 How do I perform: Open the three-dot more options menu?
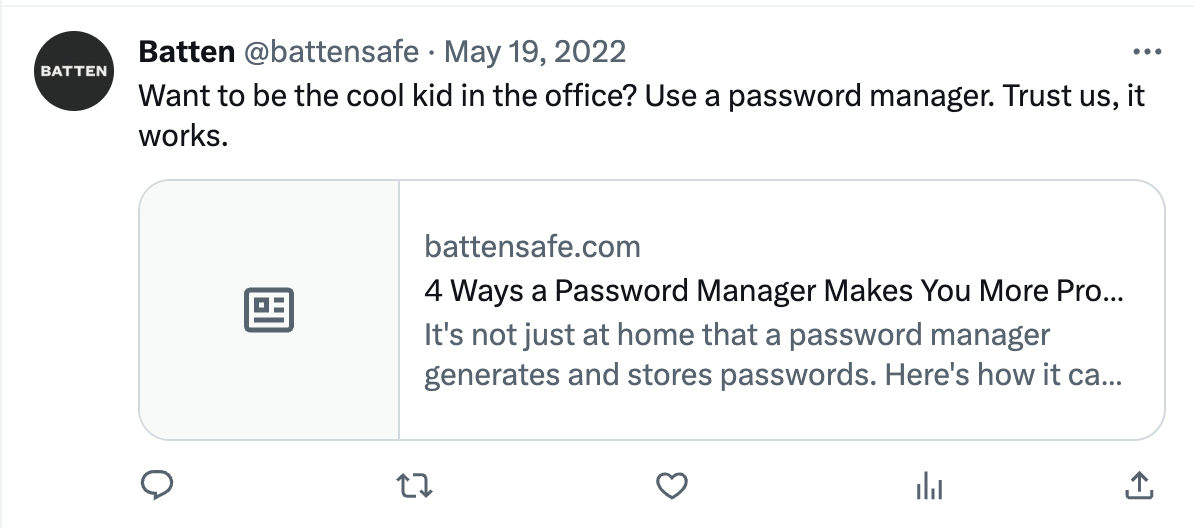point(1147,52)
